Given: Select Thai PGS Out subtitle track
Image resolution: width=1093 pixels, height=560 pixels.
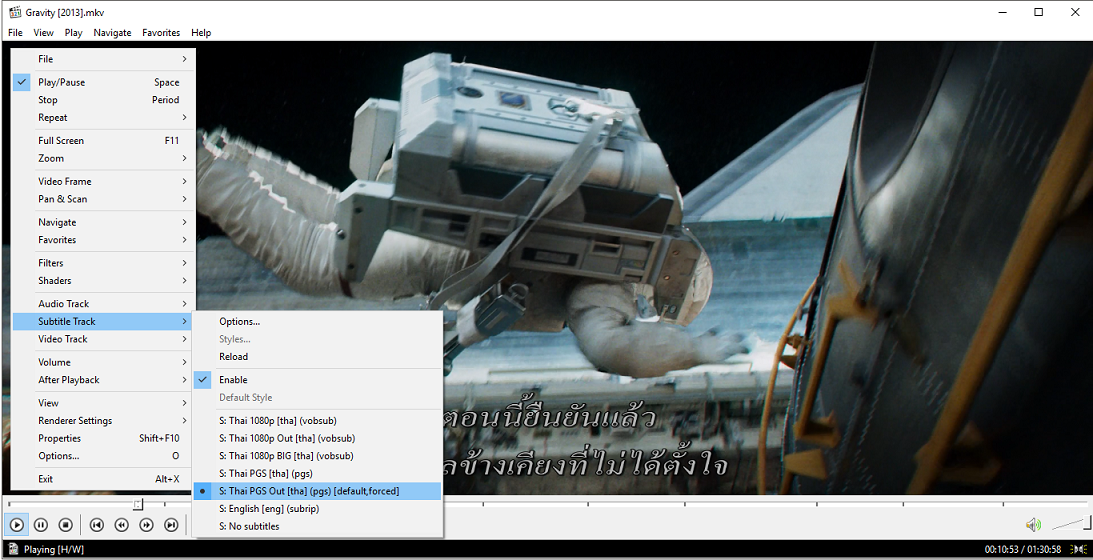Looking at the screenshot, I should 317,491.
